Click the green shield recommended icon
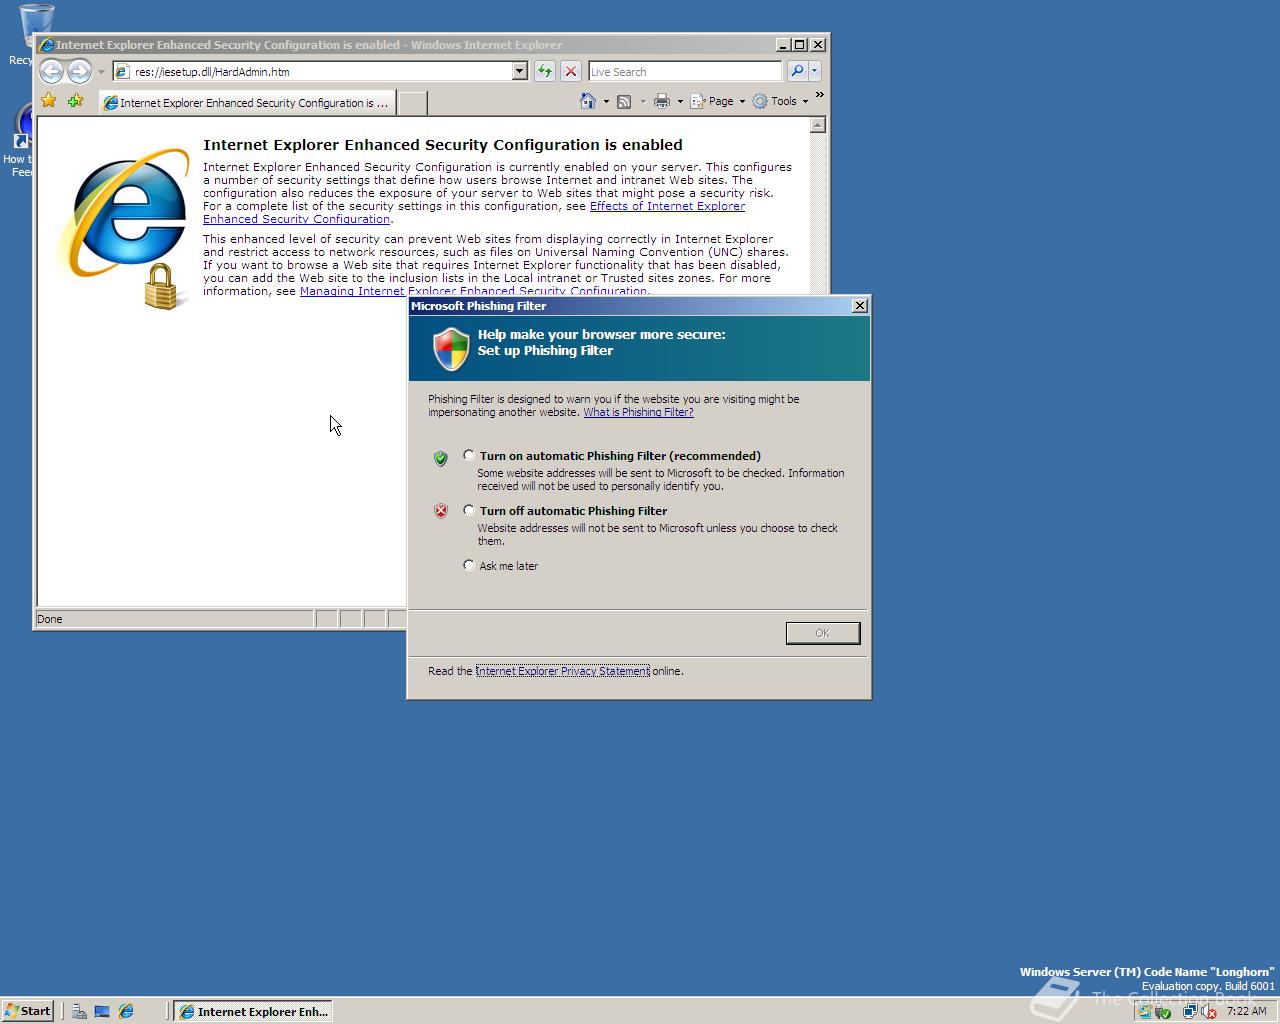 tap(441, 458)
